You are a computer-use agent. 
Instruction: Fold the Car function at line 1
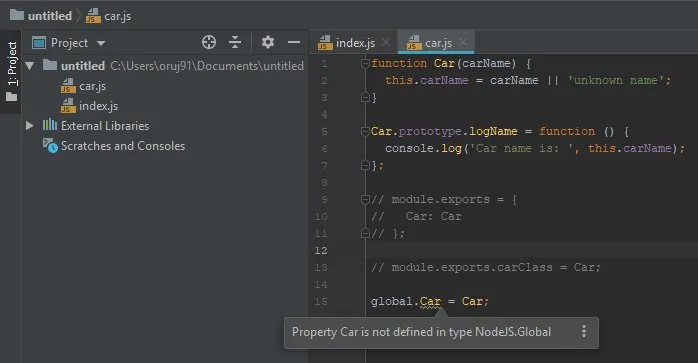tap(365, 64)
